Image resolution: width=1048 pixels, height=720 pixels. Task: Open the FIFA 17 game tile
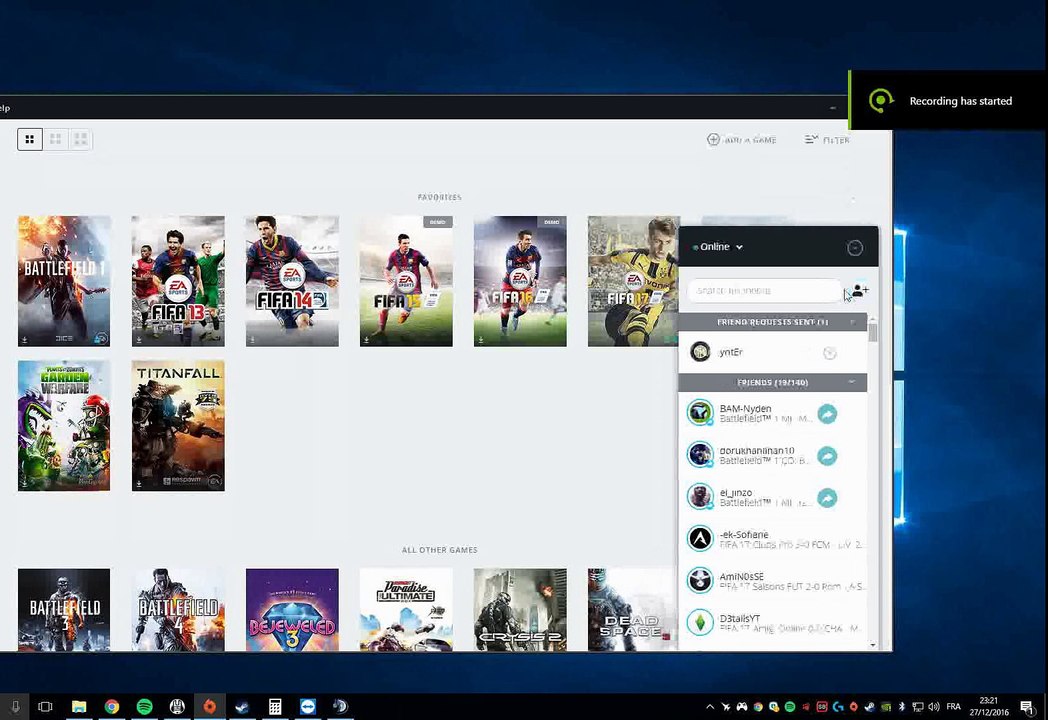pyautogui.click(x=633, y=281)
